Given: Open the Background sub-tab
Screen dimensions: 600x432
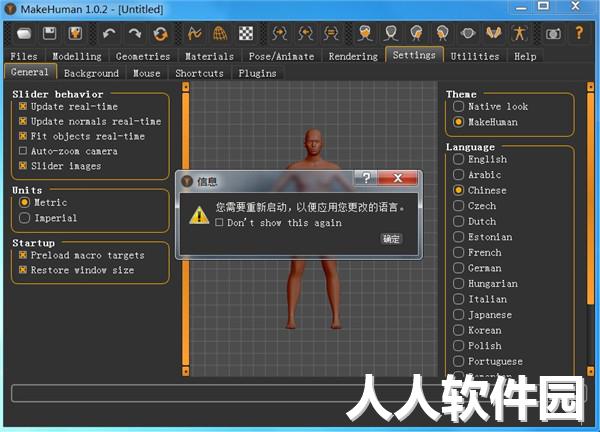Looking at the screenshot, I should coord(91,73).
